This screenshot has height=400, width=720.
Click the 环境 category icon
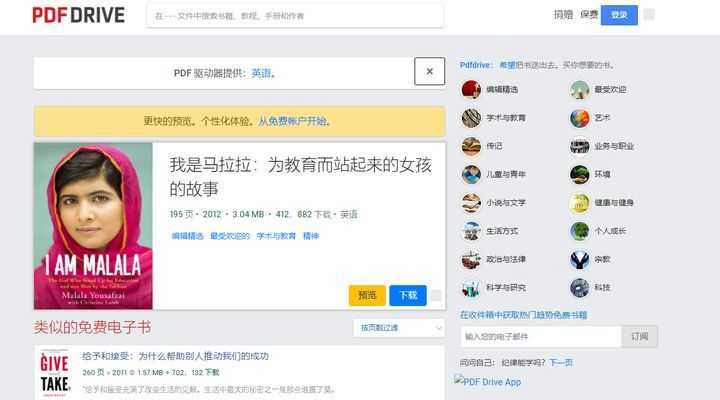point(579,175)
